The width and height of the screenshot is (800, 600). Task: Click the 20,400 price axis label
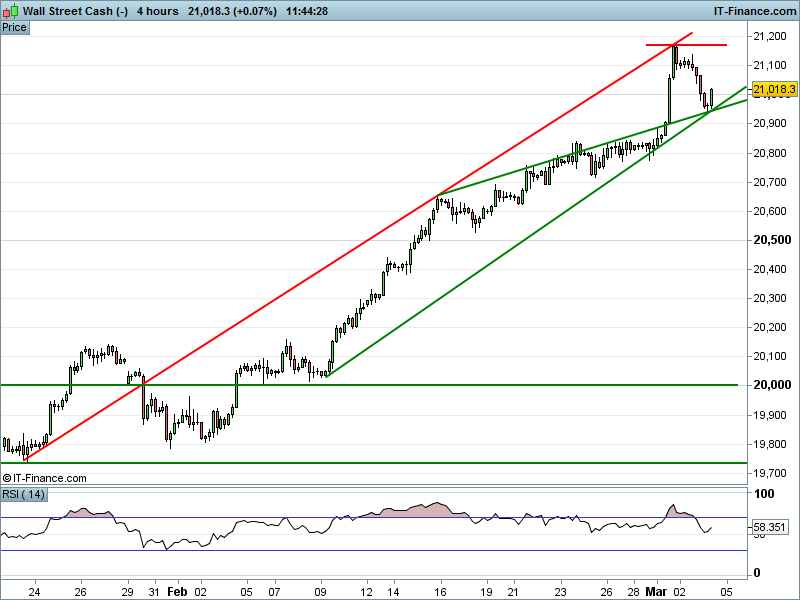770,269
